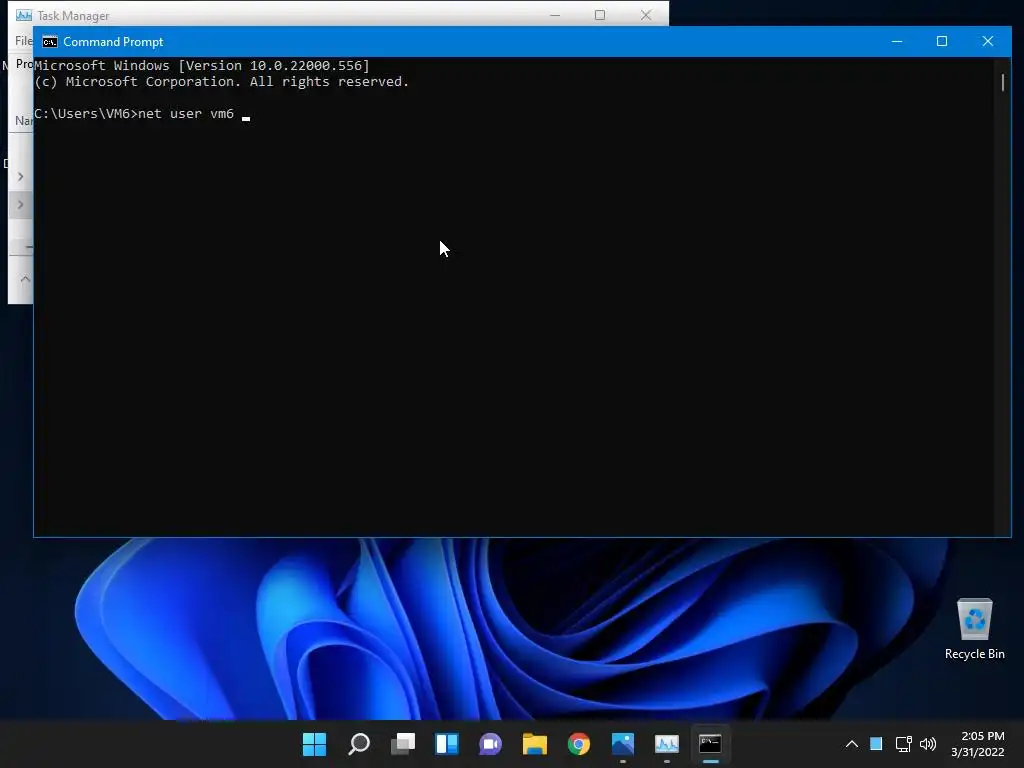Viewport: 1024px width, 768px height.
Task: Select Command Prompt taskbar icon
Action: click(711, 744)
